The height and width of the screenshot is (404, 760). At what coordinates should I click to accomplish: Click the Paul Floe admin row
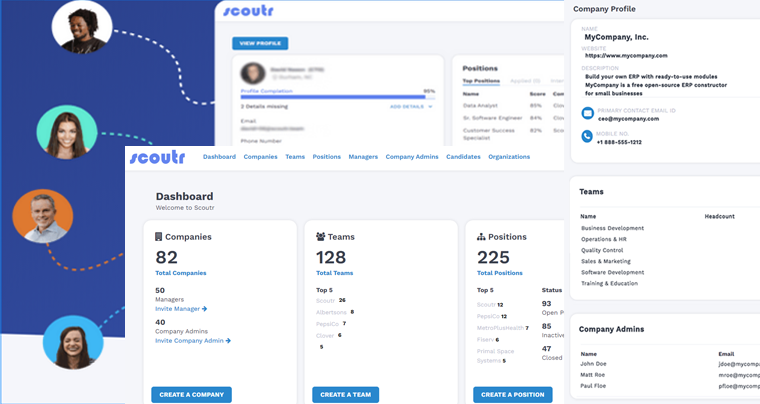(593, 386)
